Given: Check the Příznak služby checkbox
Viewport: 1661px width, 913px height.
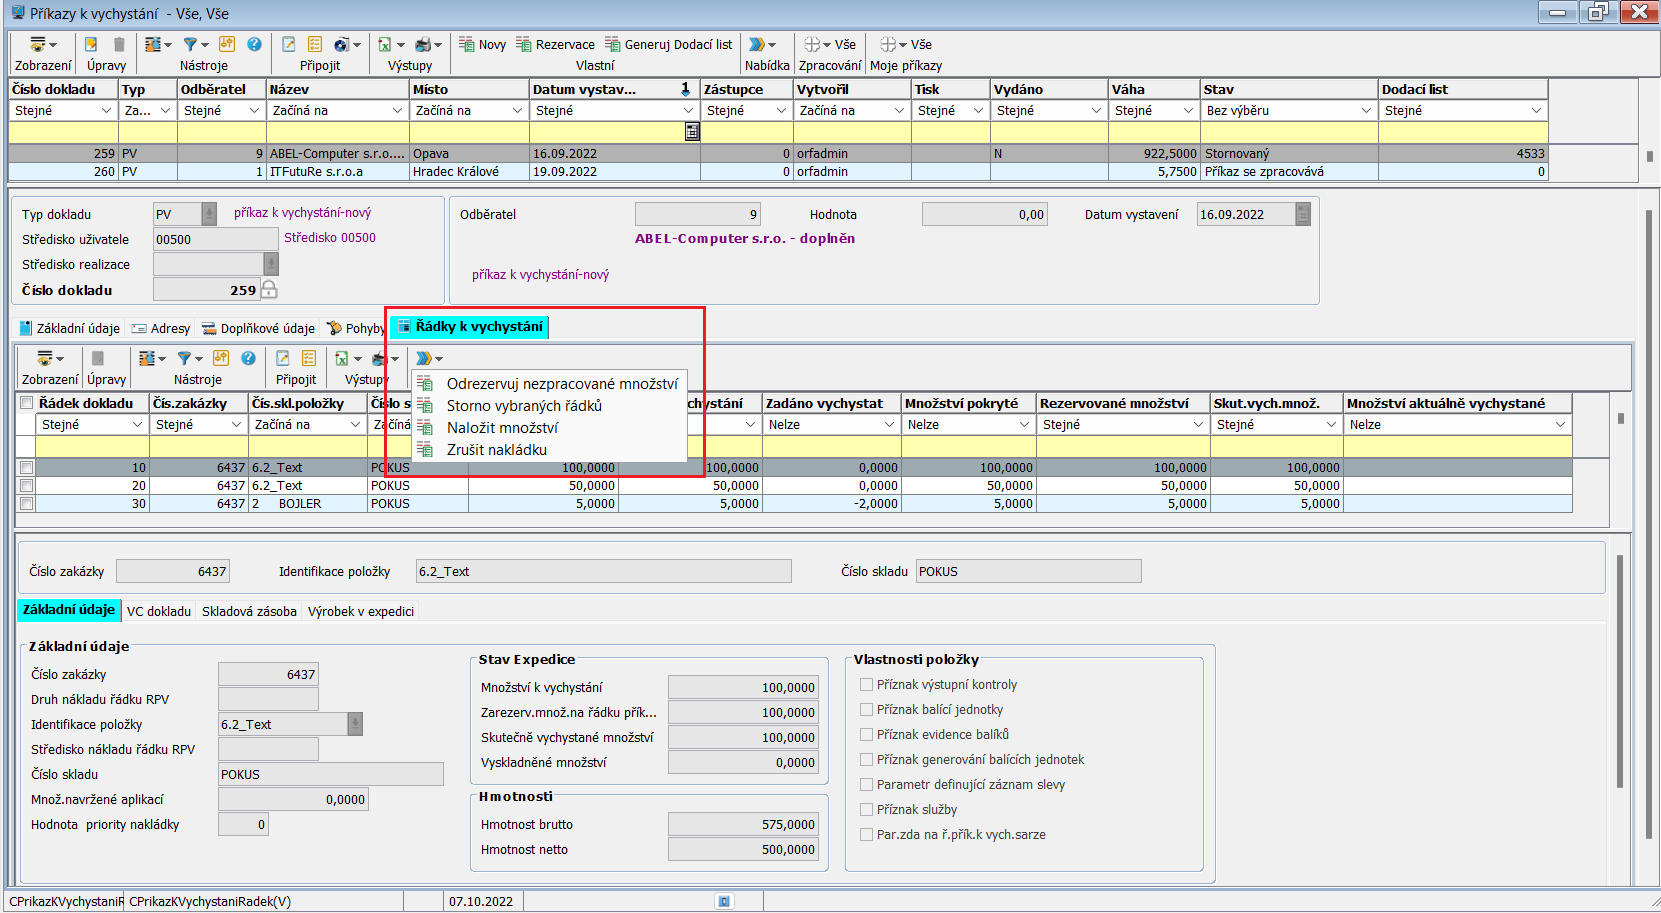Looking at the screenshot, I should [x=867, y=809].
